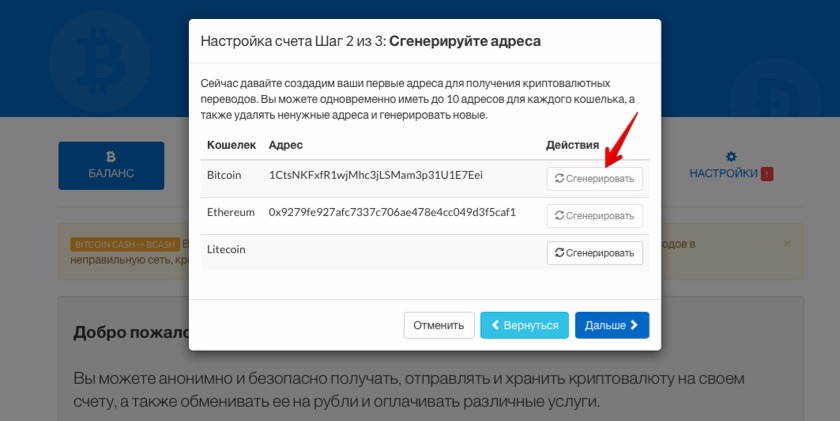Generate a new Ethereum address
Viewport: 840px width, 421px height.
click(595, 215)
